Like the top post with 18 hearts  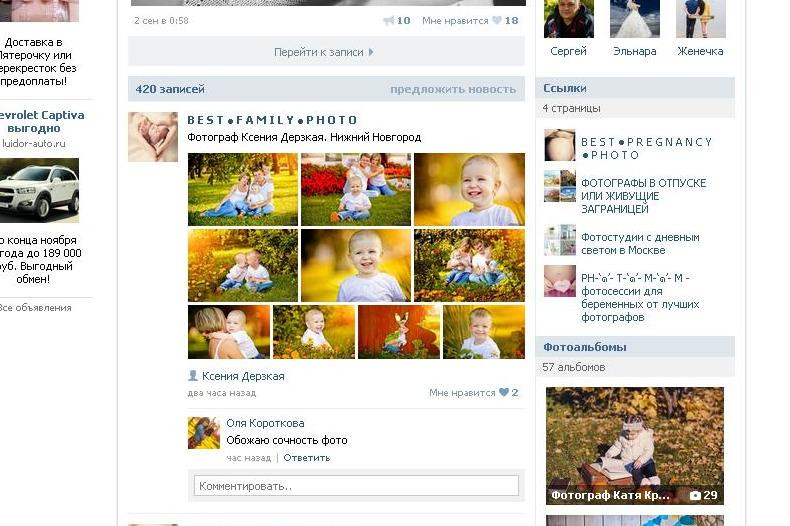coord(497,20)
